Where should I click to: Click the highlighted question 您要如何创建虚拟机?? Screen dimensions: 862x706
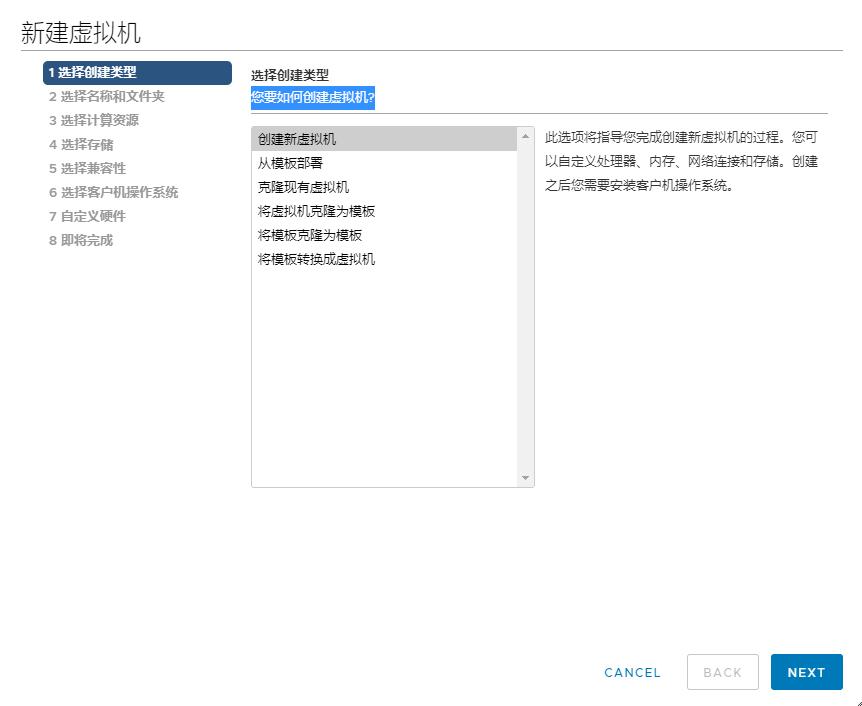313,97
